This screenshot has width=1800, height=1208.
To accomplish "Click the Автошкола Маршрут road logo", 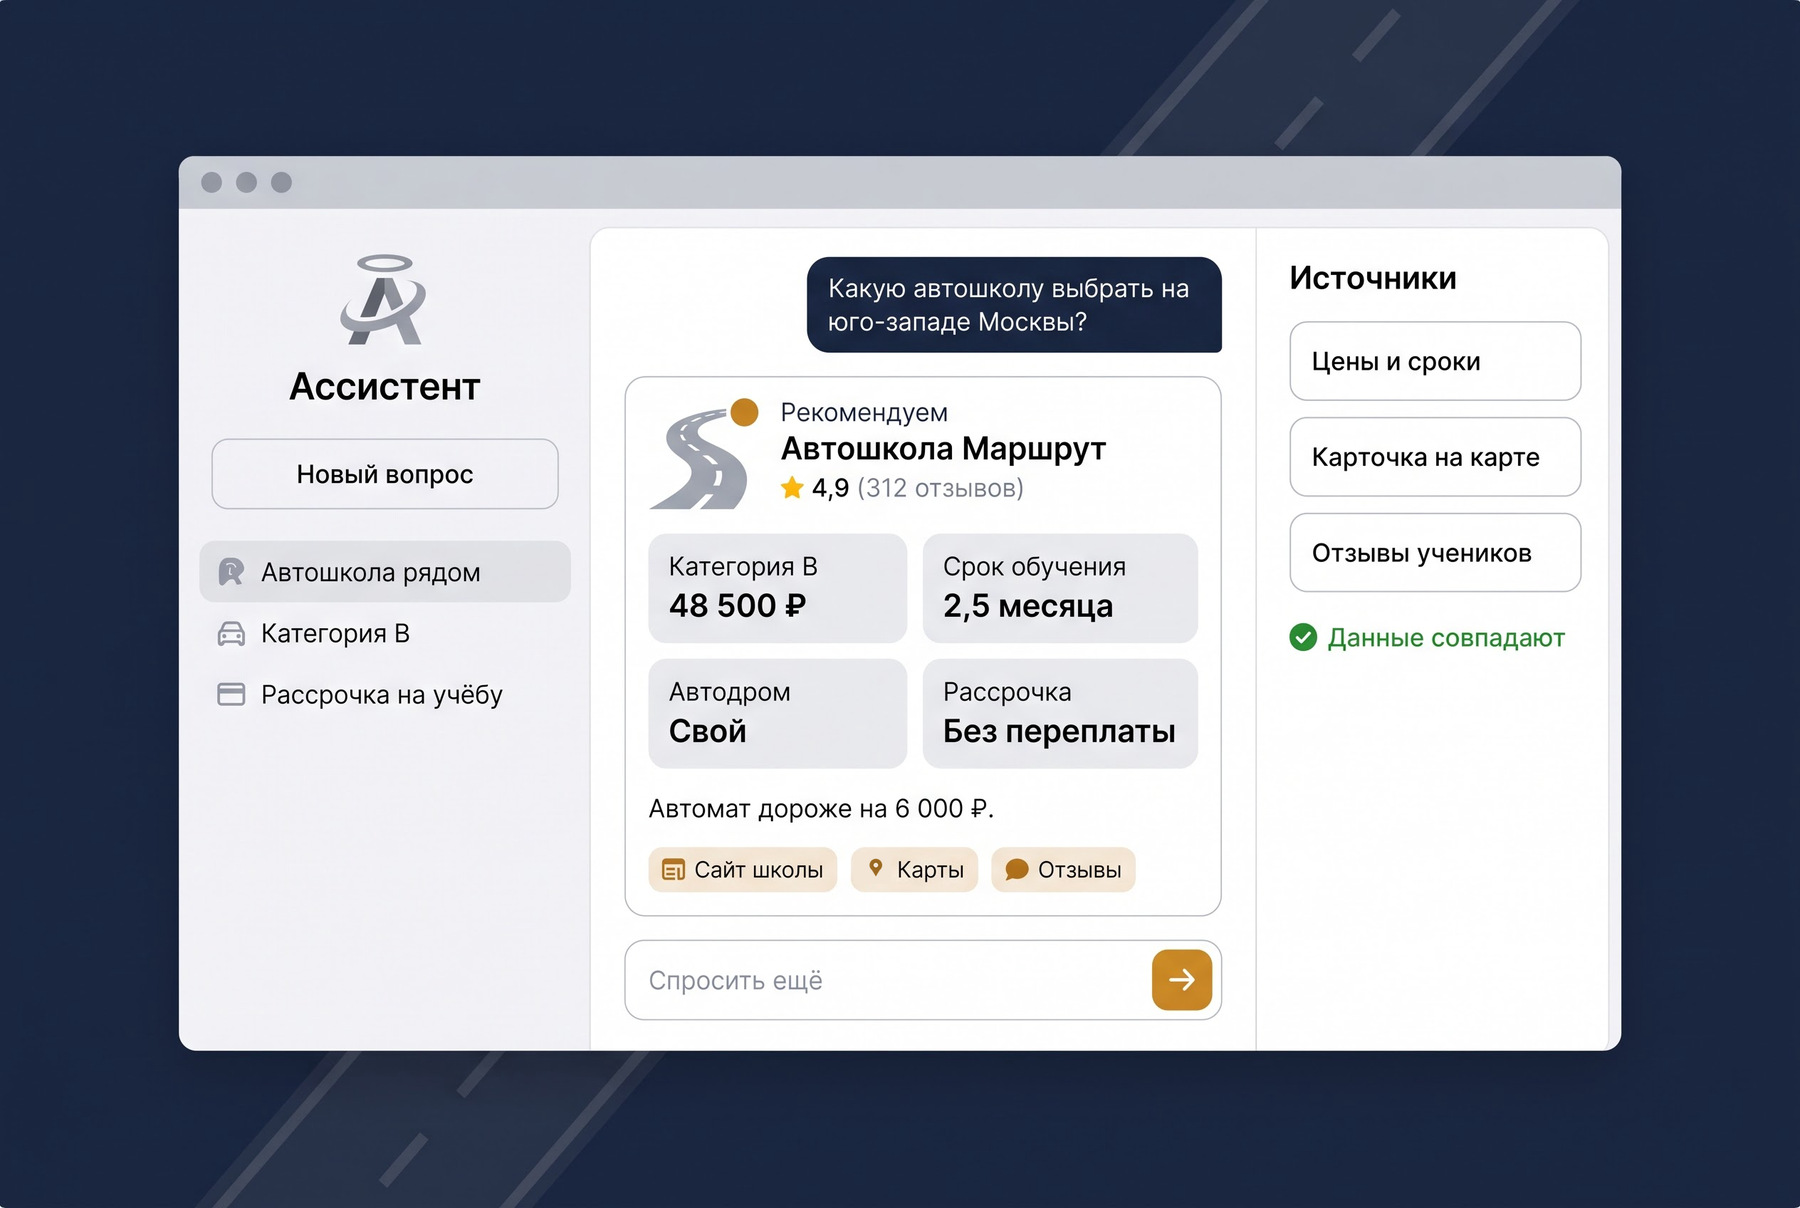I will [x=704, y=456].
